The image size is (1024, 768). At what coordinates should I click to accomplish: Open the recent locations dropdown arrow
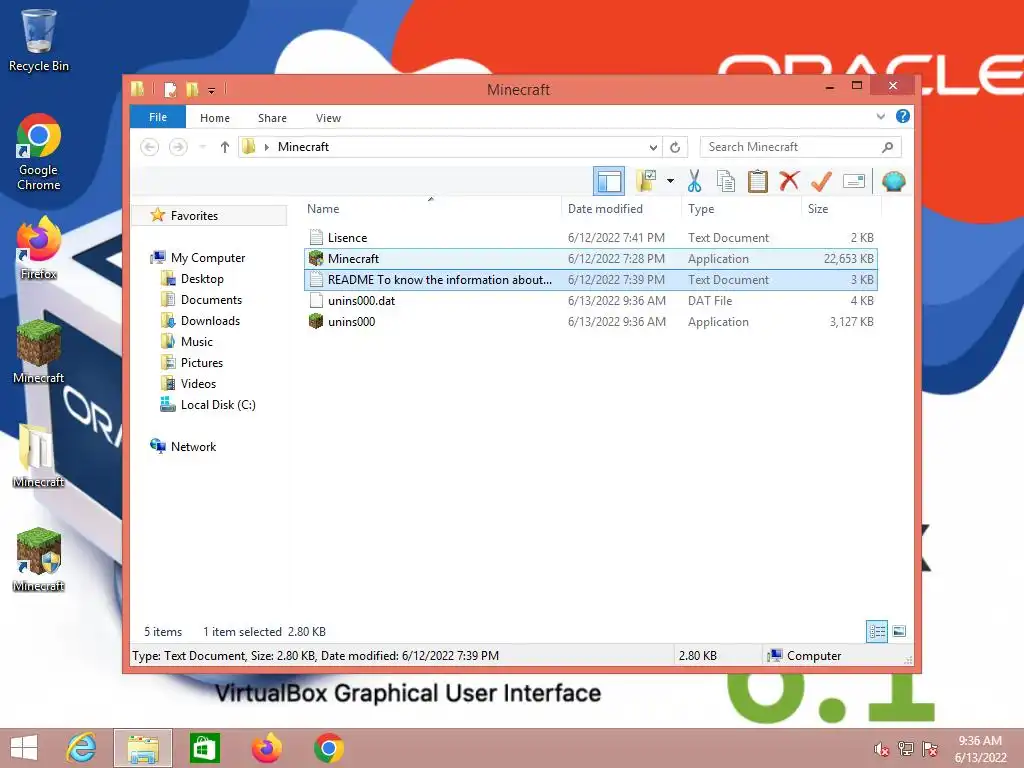202,147
